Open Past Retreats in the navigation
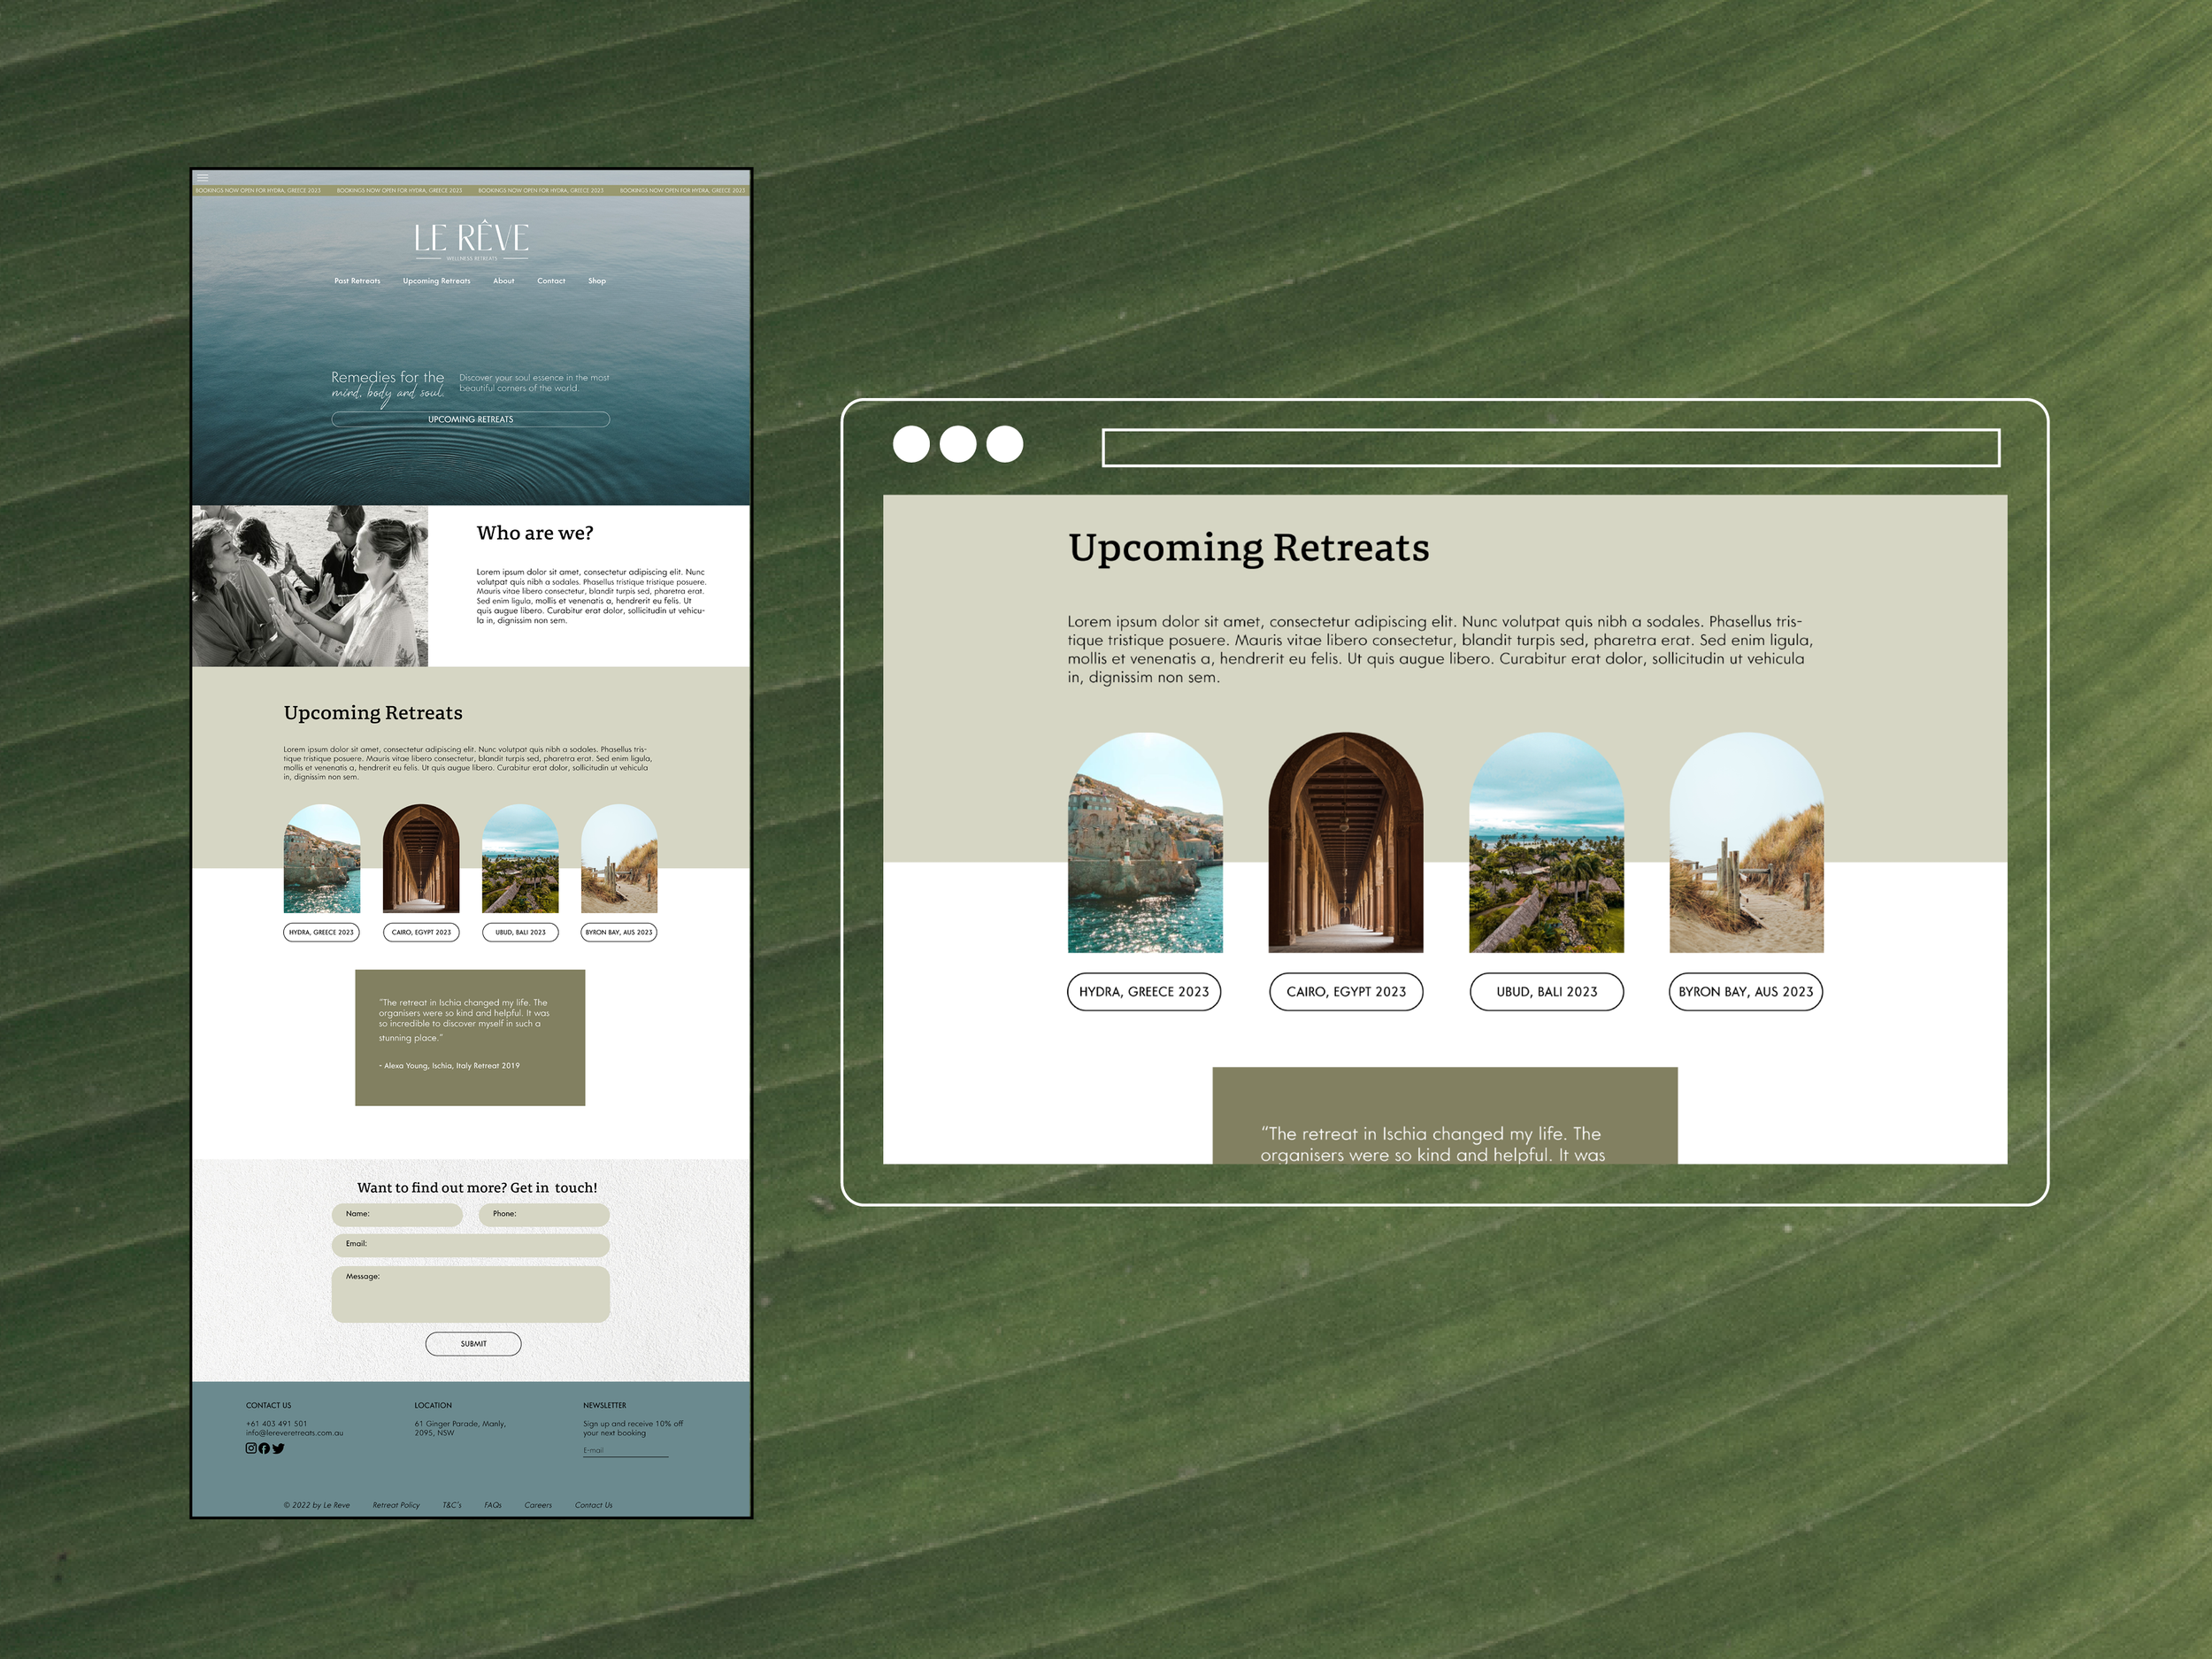Screen dimensions: 2212x1659 pyautogui.click(x=357, y=281)
